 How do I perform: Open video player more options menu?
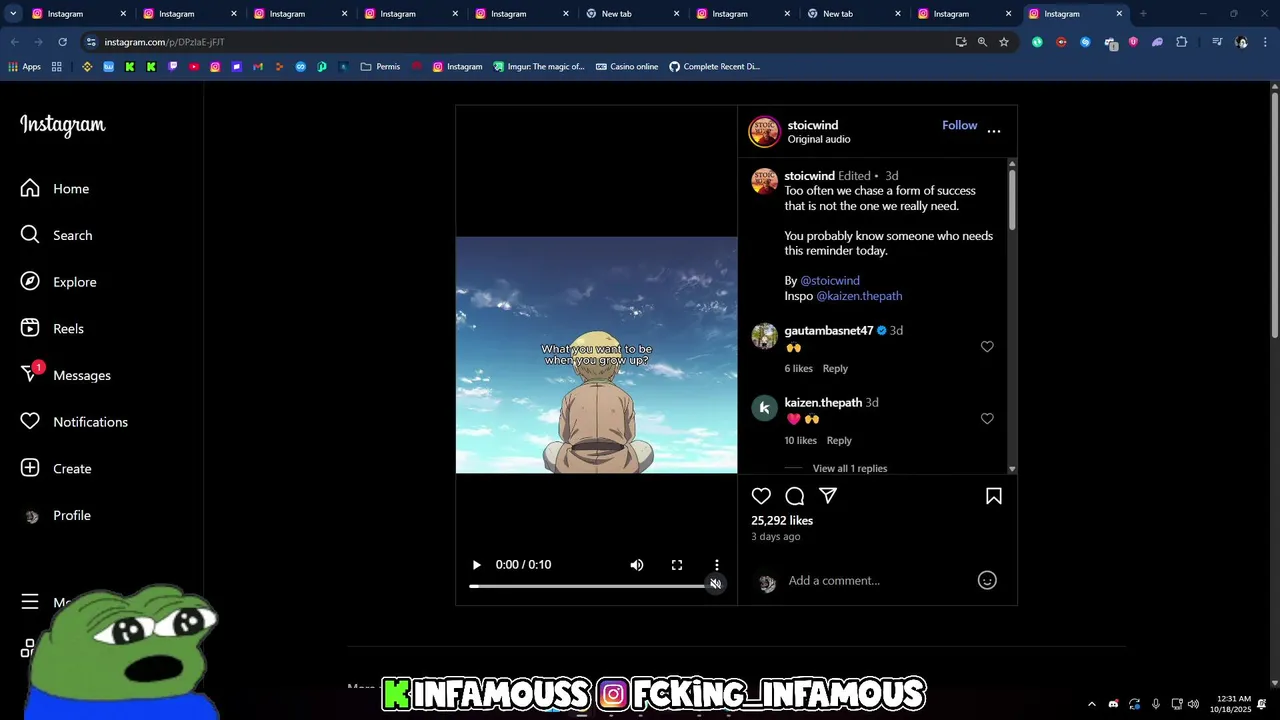pos(717,565)
